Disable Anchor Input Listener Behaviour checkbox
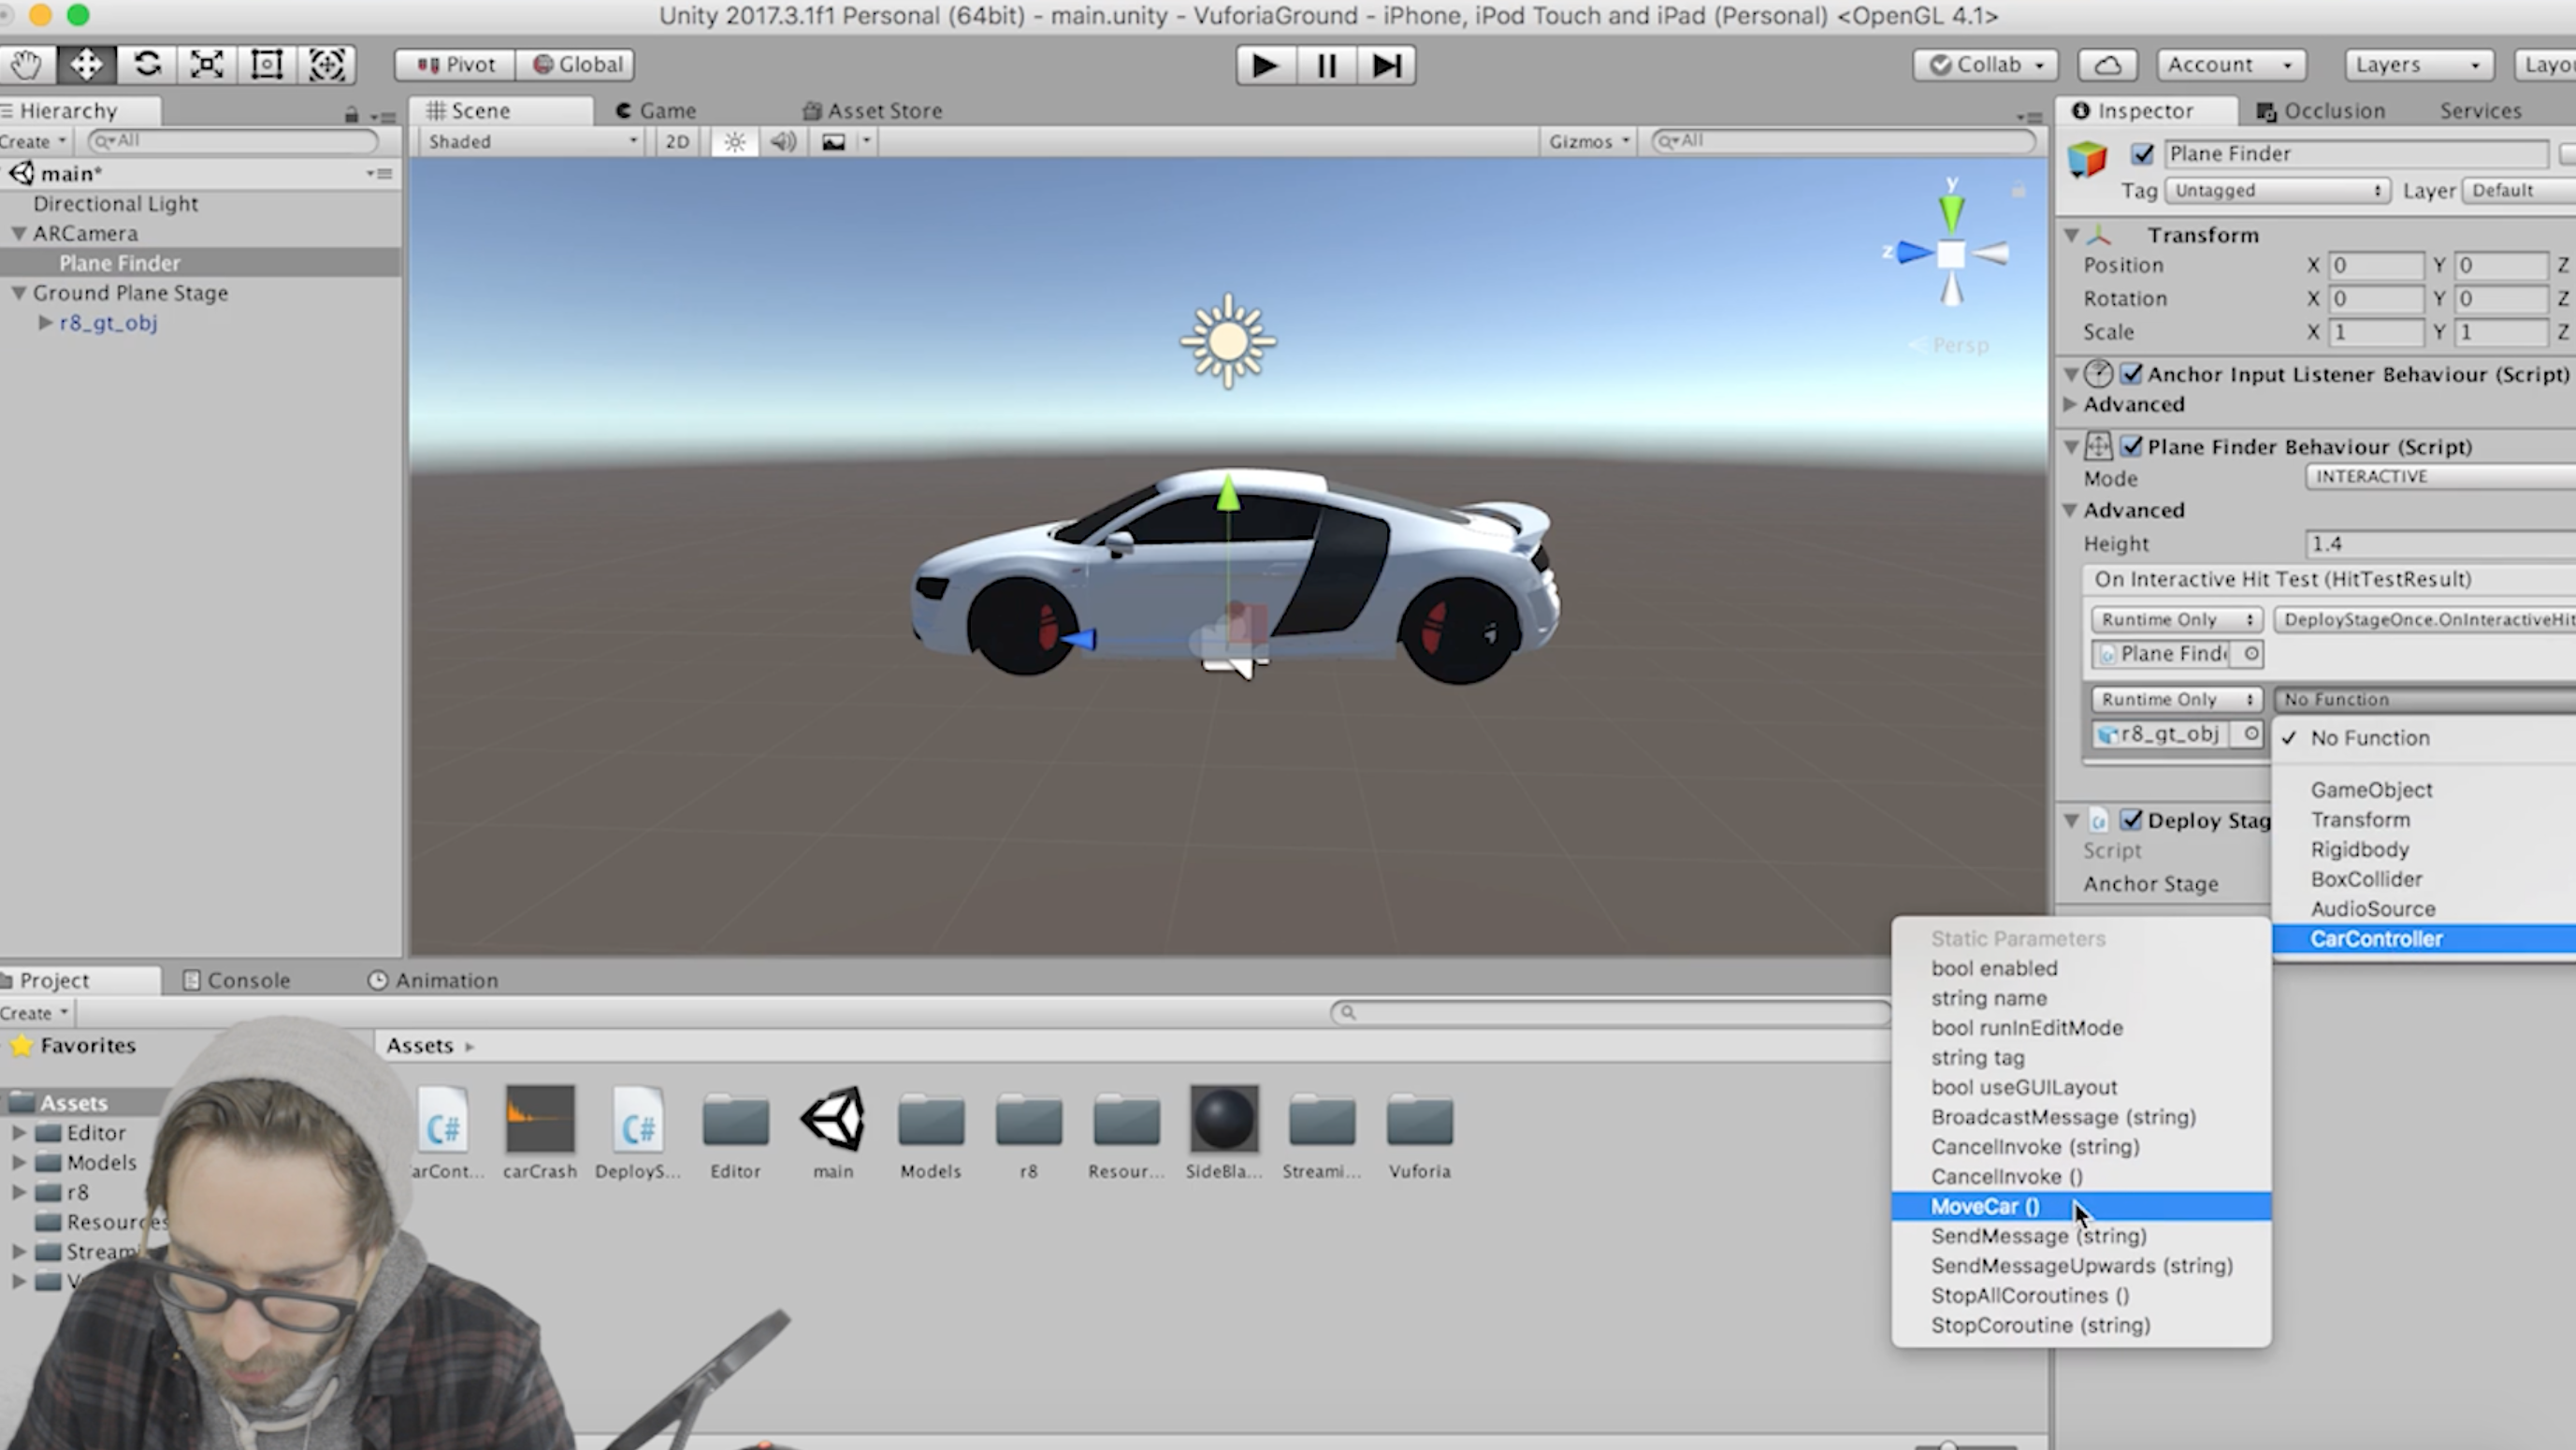 point(2131,374)
